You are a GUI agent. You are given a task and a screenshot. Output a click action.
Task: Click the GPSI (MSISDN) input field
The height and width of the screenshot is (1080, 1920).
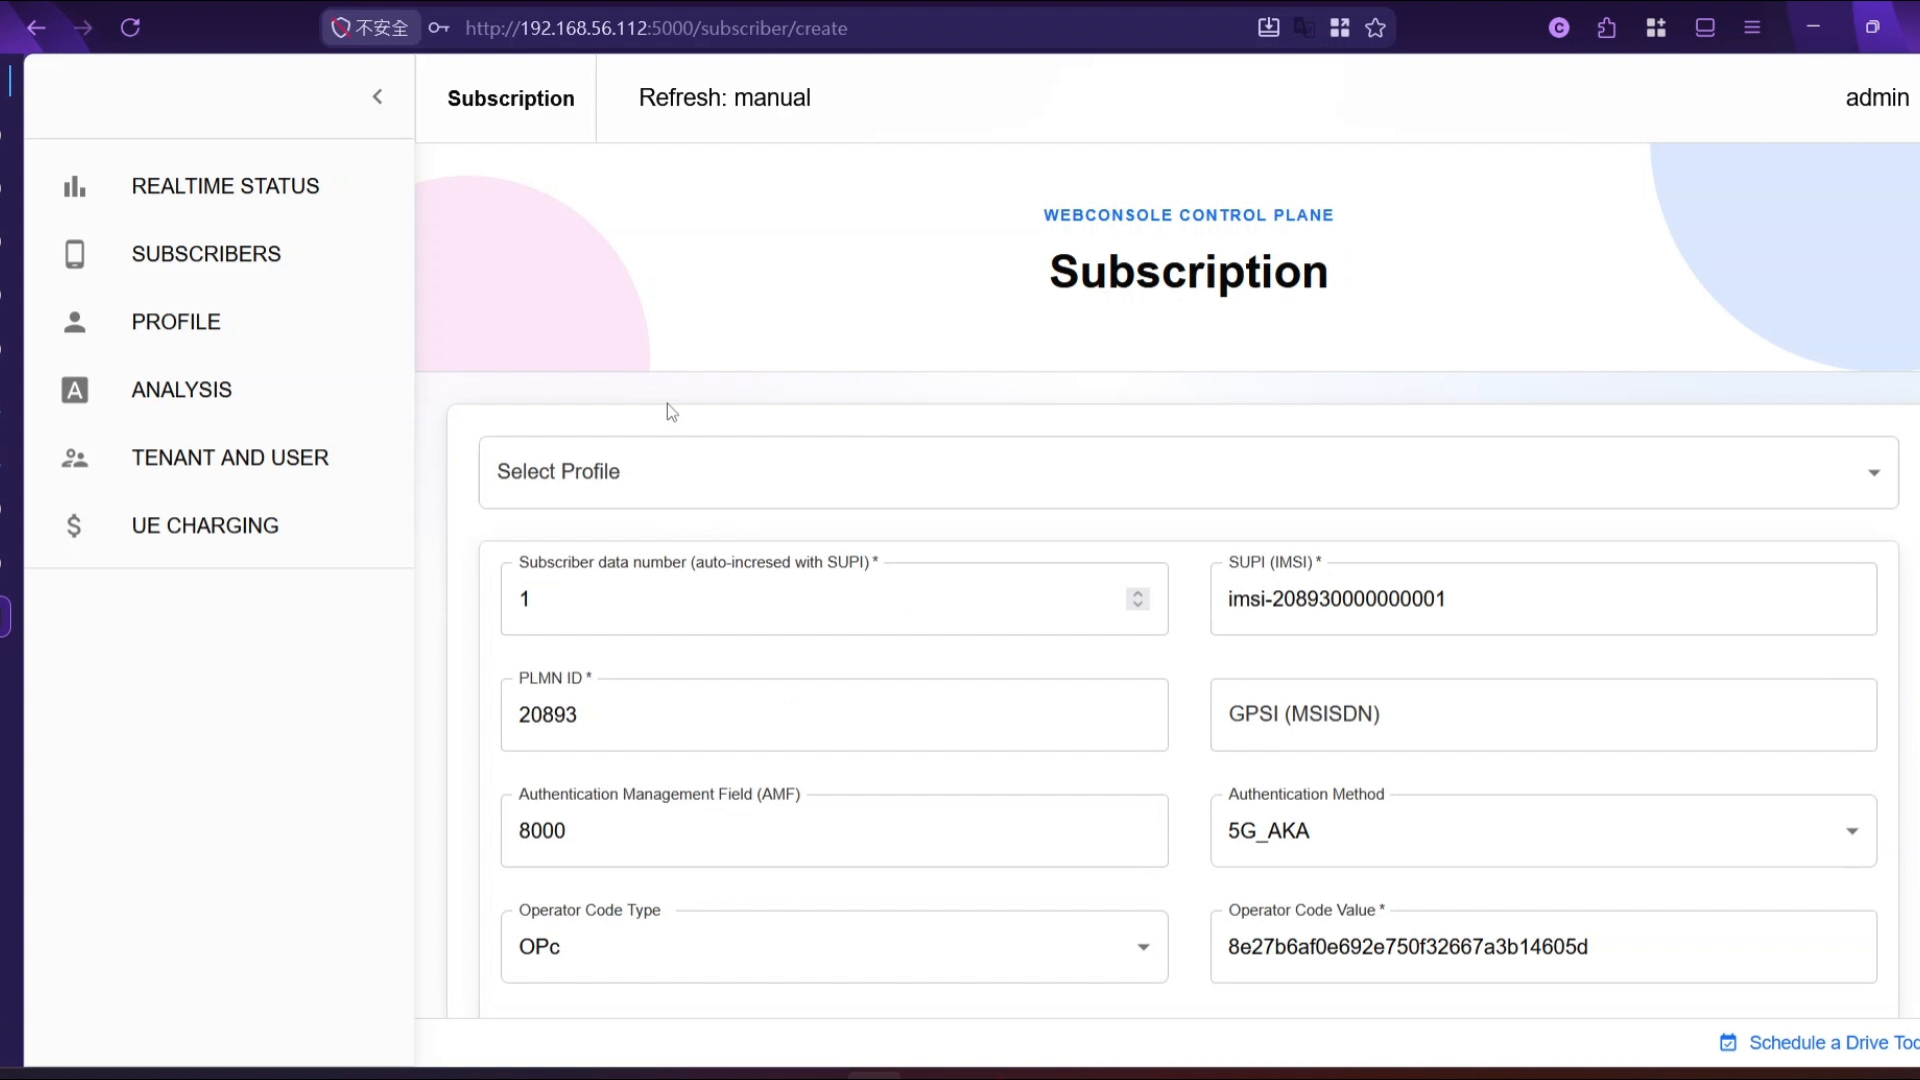pyautogui.click(x=1543, y=715)
